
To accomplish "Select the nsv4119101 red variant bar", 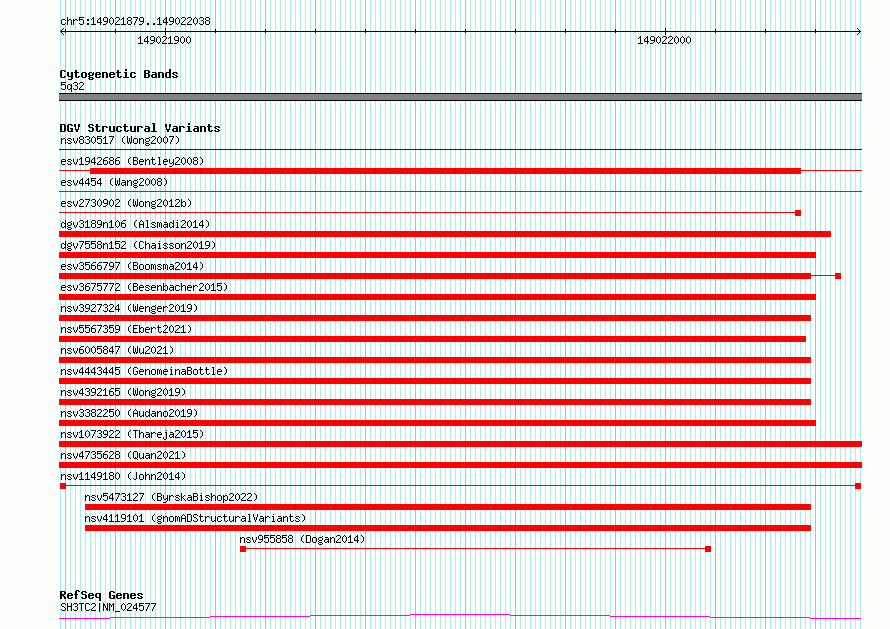I will 448,528.
